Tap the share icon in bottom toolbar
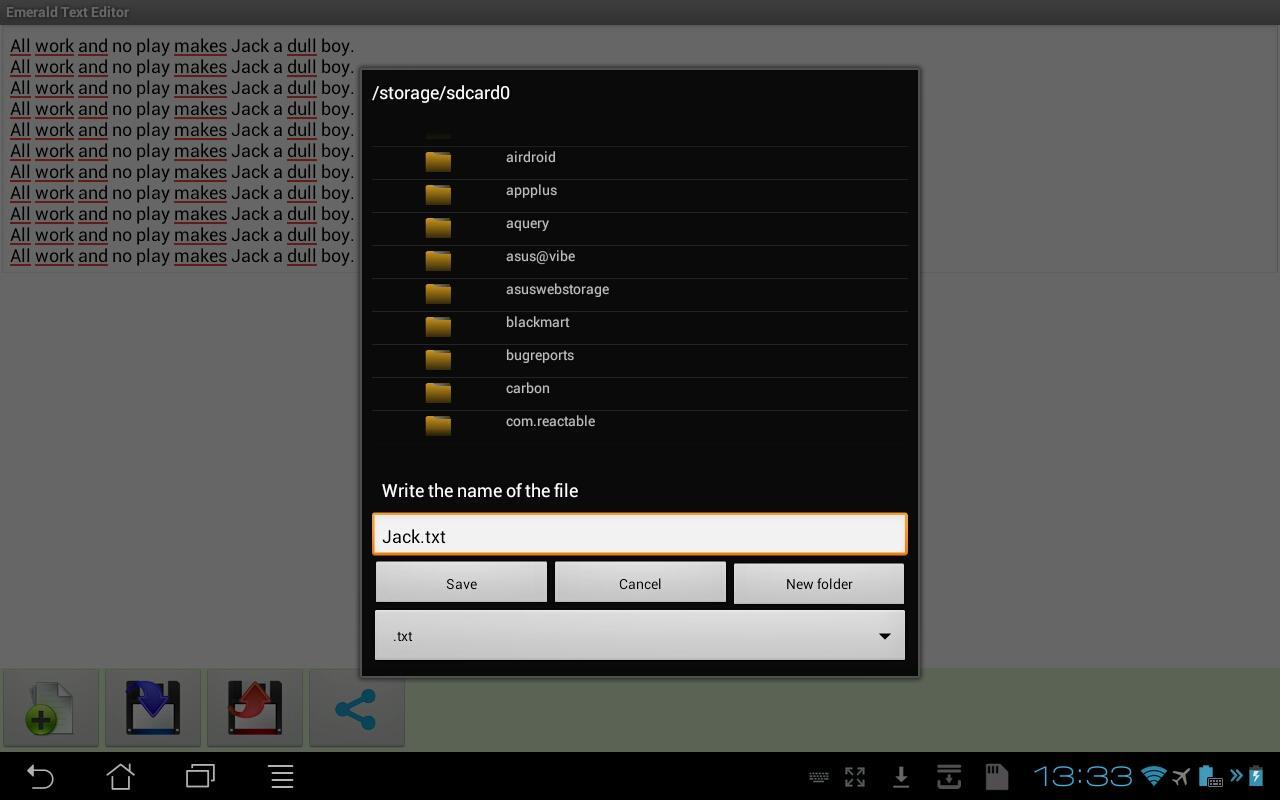The image size is (1280, 800). click(357, 708)
